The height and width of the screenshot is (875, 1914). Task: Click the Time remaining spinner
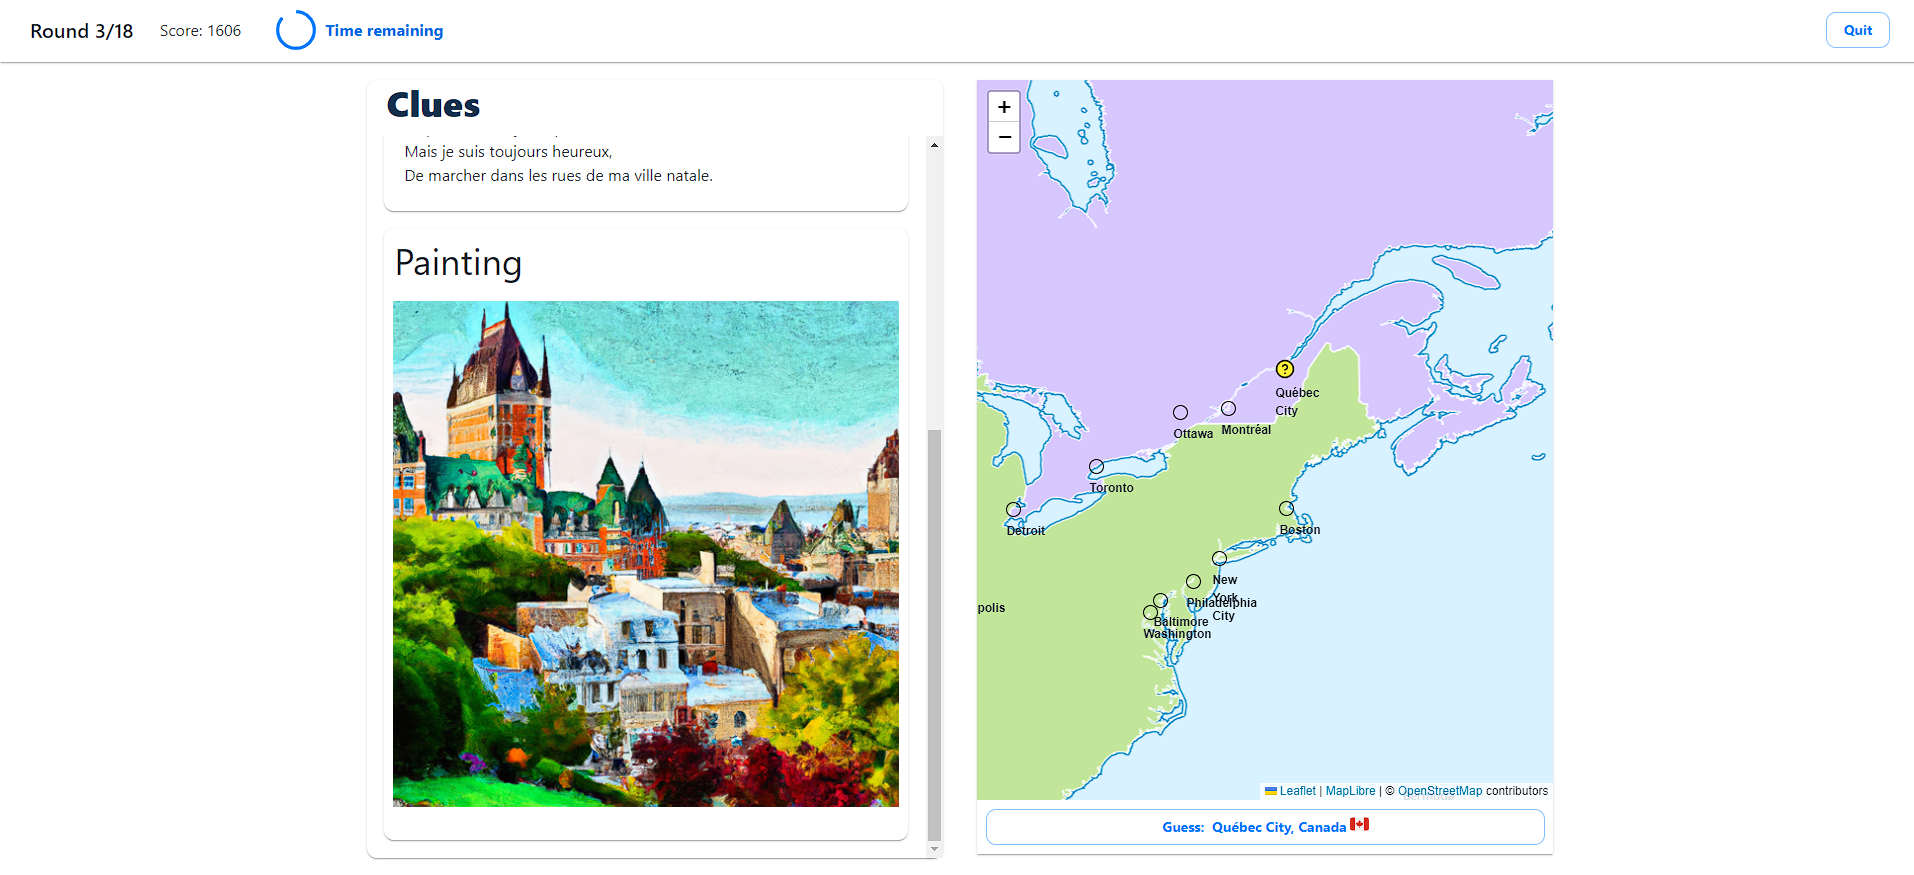[296, 30]
